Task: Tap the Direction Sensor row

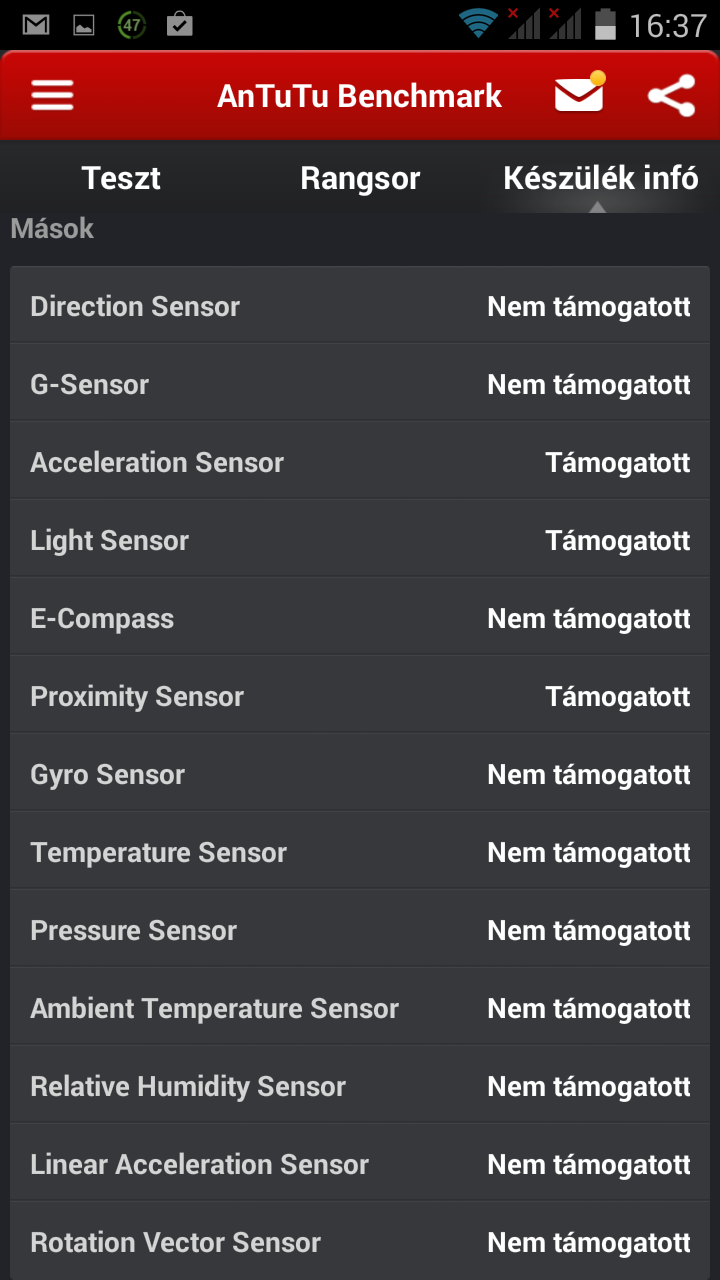Action: pos(360,306)
